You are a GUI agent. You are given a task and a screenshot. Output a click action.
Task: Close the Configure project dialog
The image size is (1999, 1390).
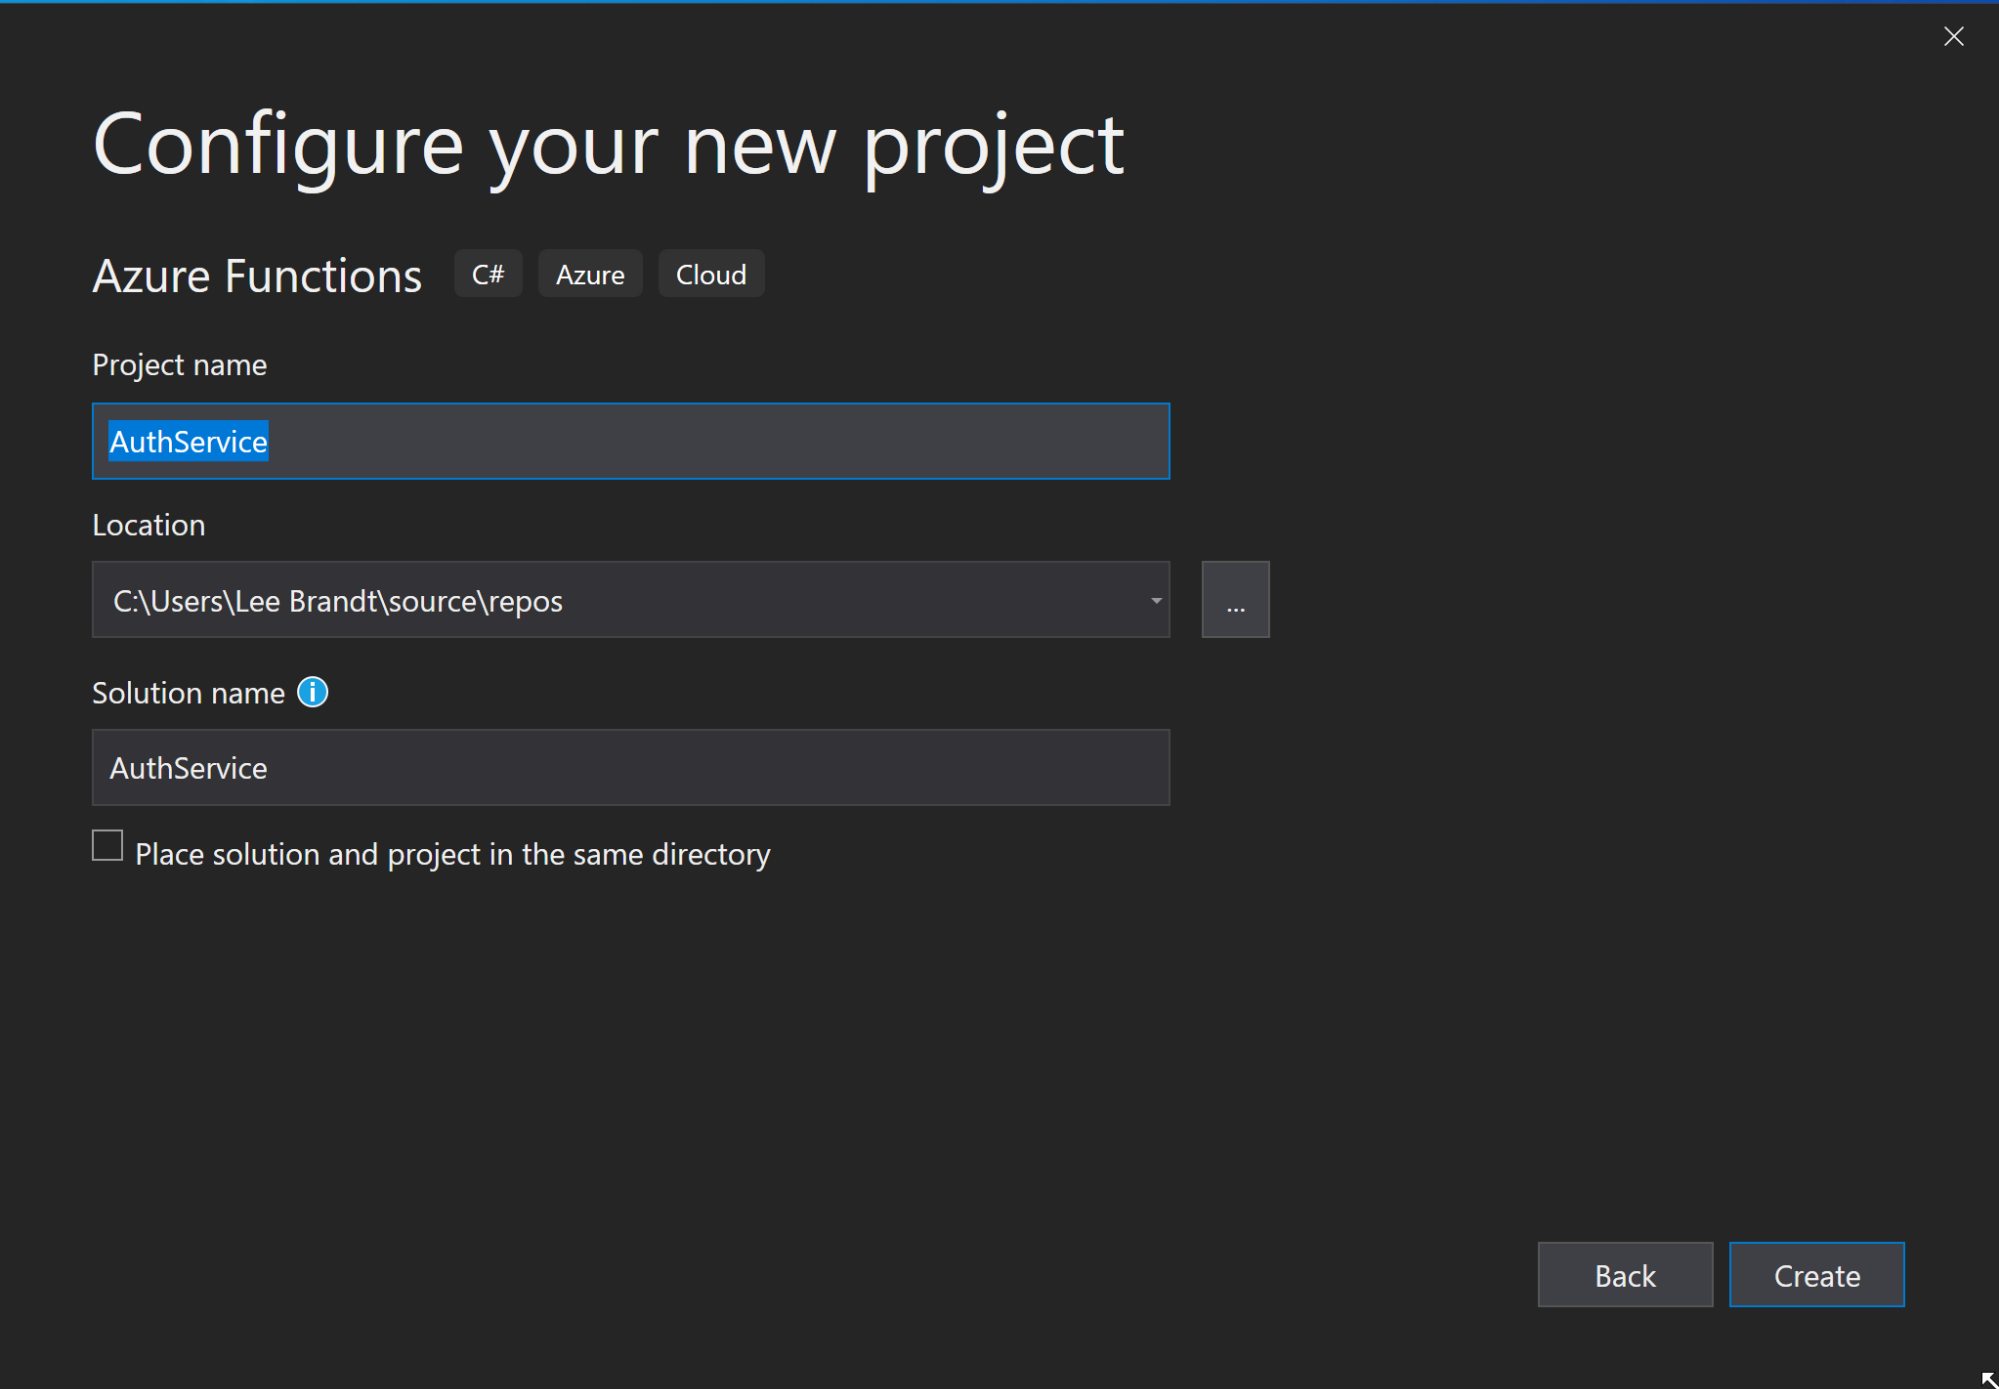[x=1953, y=37]
